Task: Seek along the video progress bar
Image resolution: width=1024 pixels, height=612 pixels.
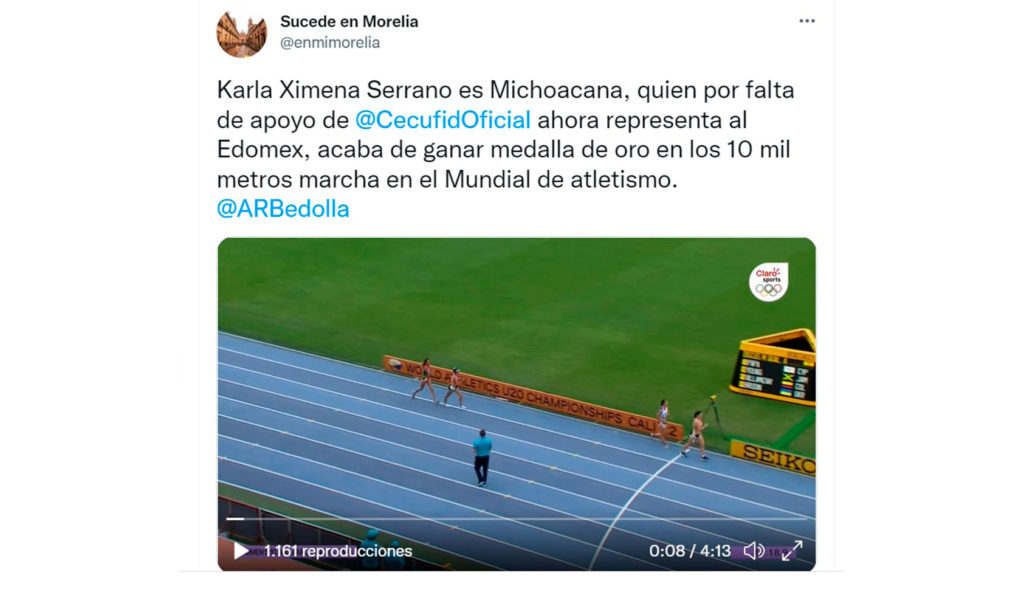Action: click(517, 519)
